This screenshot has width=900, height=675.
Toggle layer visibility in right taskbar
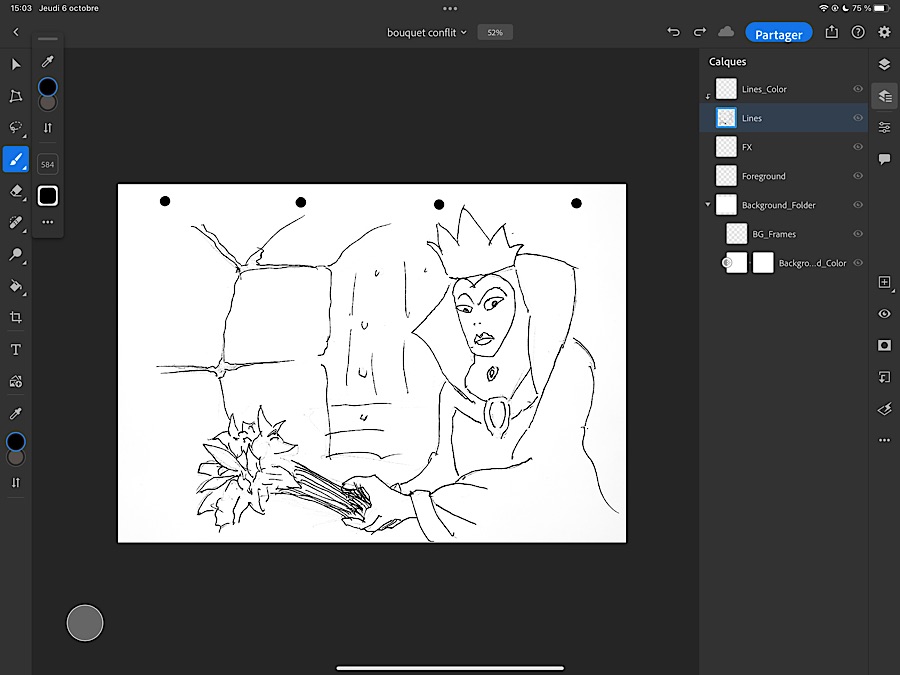[x=885, y=313]
